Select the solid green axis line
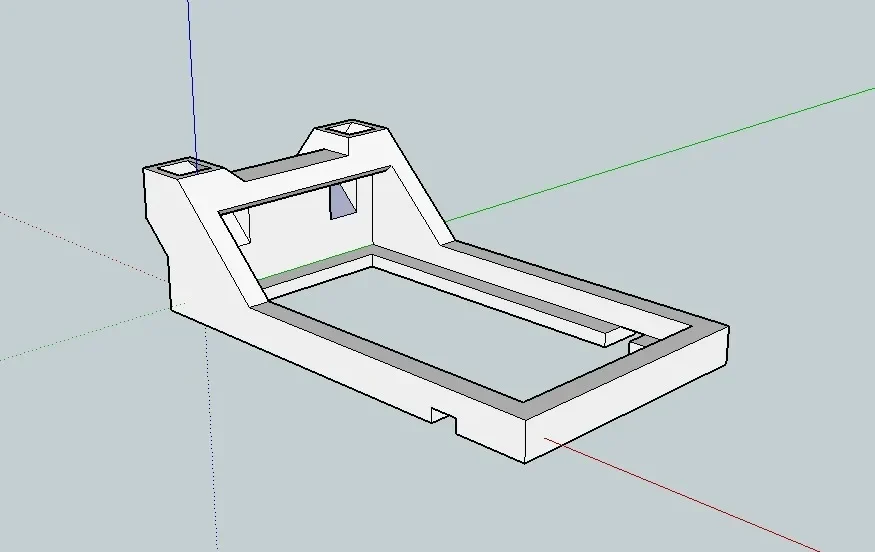 point(658,153)
